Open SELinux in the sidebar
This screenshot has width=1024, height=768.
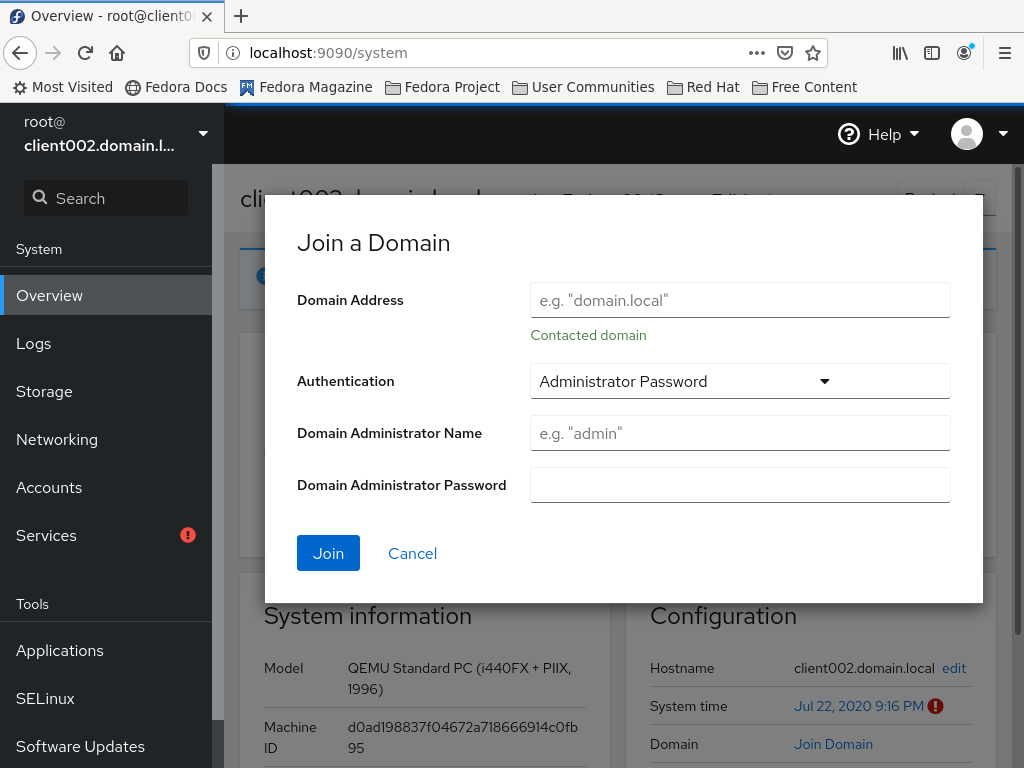(x=106, y=699)
